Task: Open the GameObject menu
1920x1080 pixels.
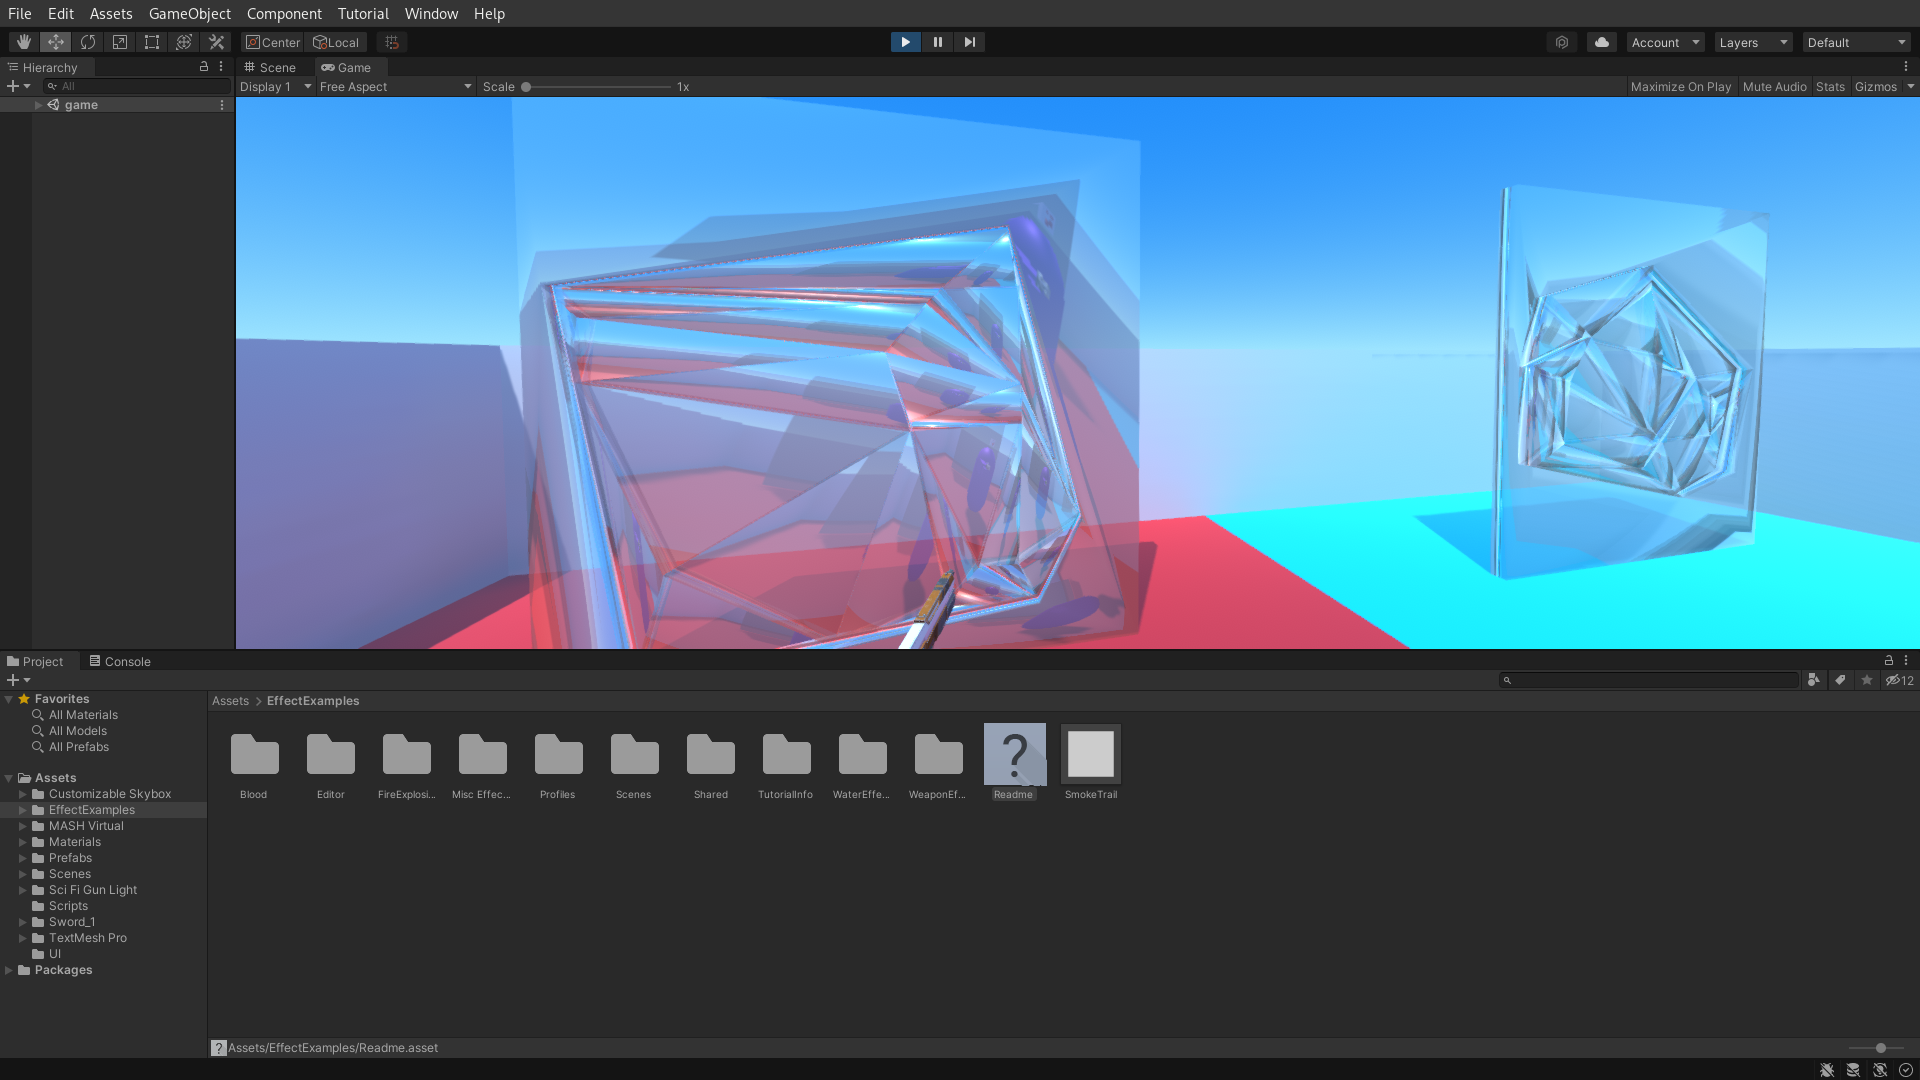Action: 189,13
